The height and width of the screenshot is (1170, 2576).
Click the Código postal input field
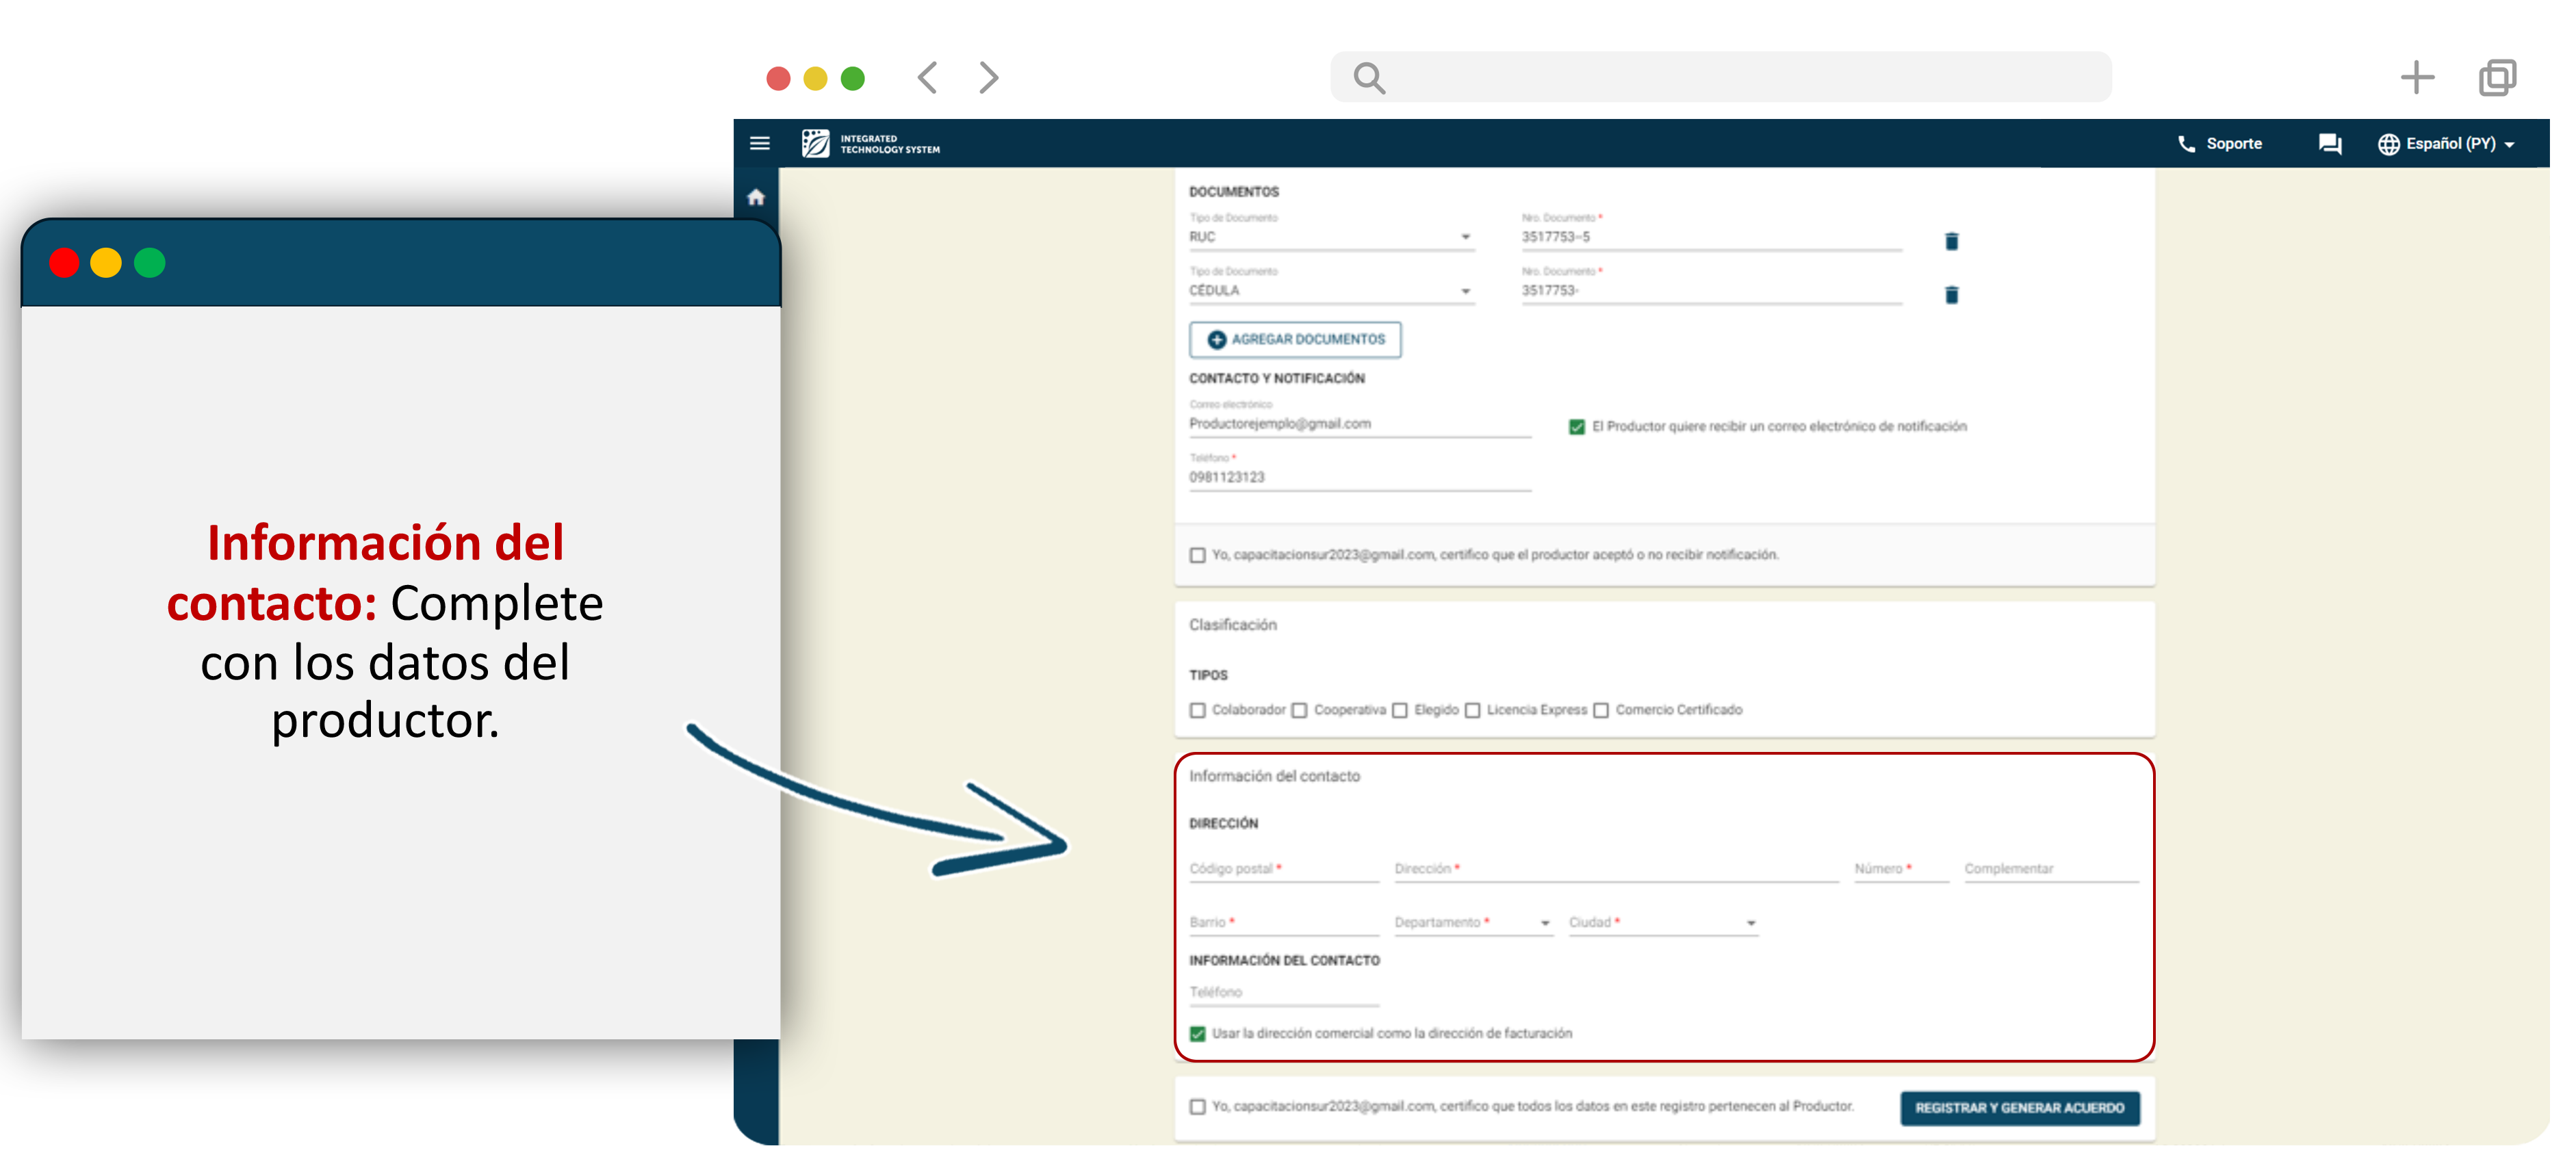1283,869
